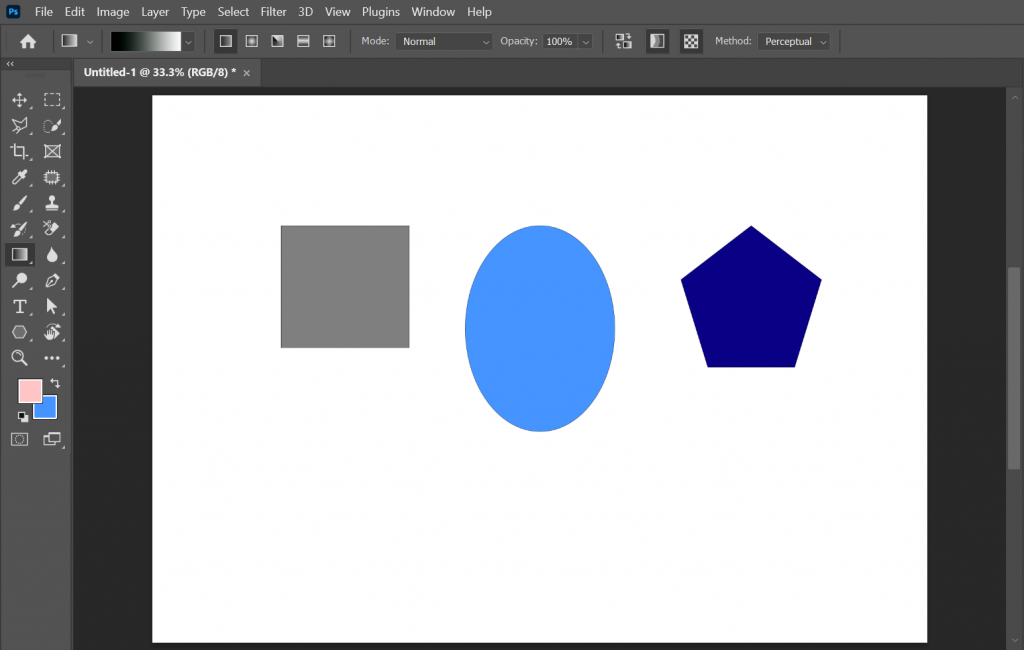This screenshot has height=650, width=1024.
Task: Open the Opacity value dropdown
Action: [585, 41]
